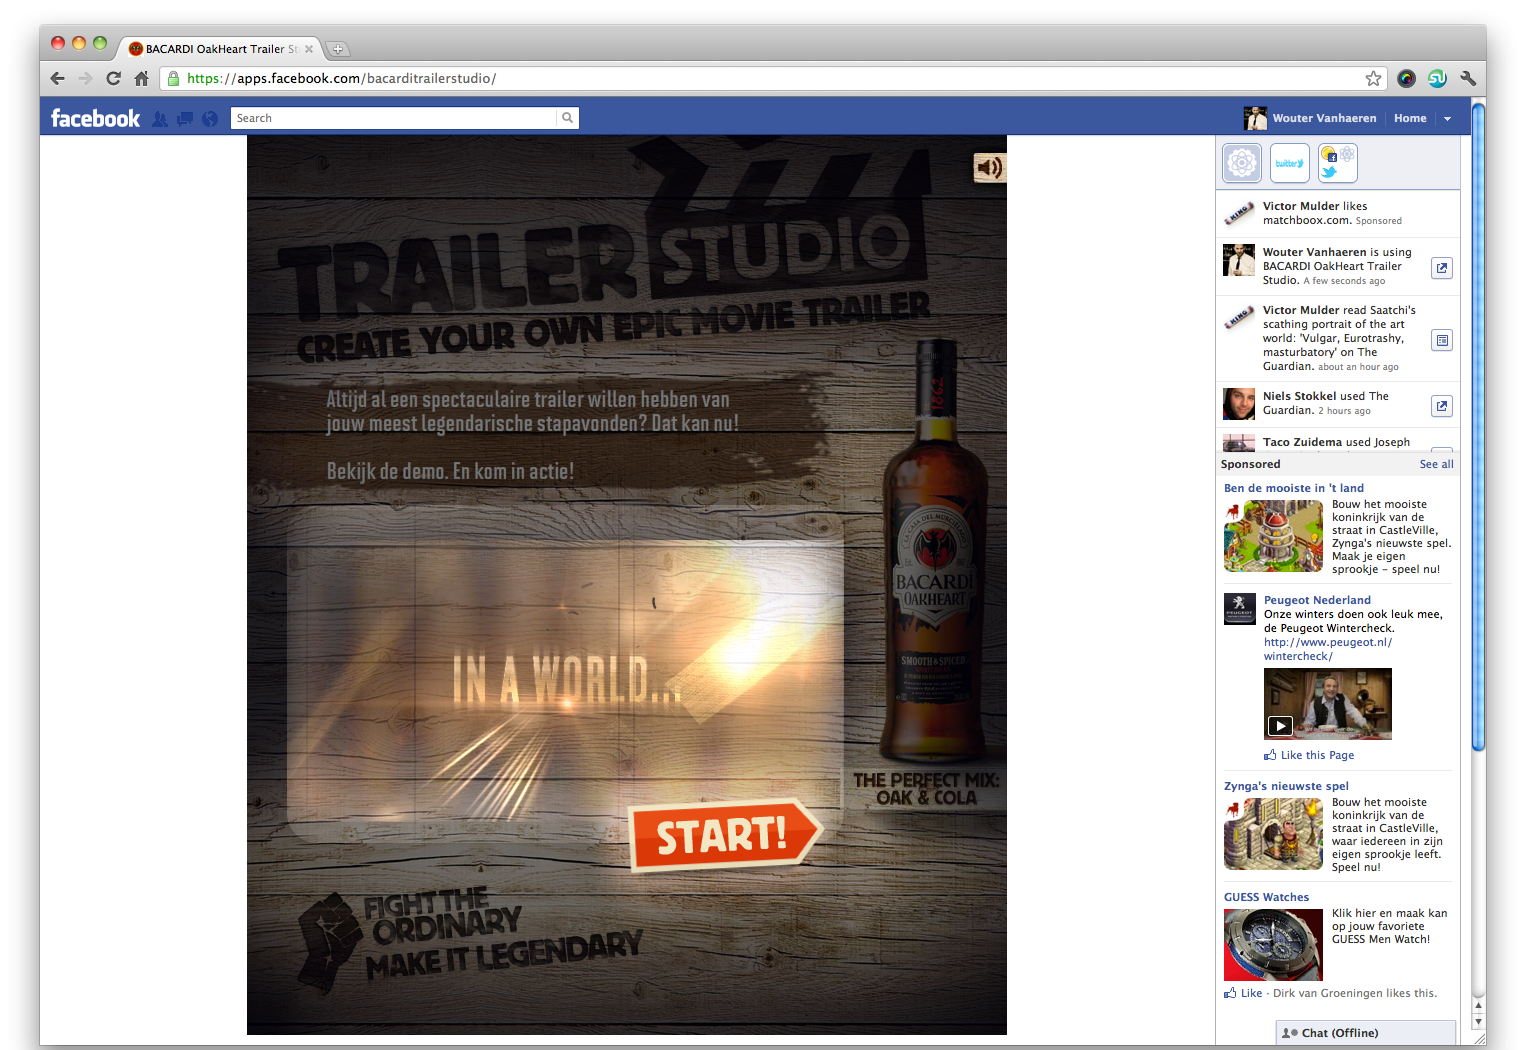This screenshot has width=1526, height=1050.
Task: Open Victor Mulder matchboox.com sponsored story
Action: [1337, 213]
